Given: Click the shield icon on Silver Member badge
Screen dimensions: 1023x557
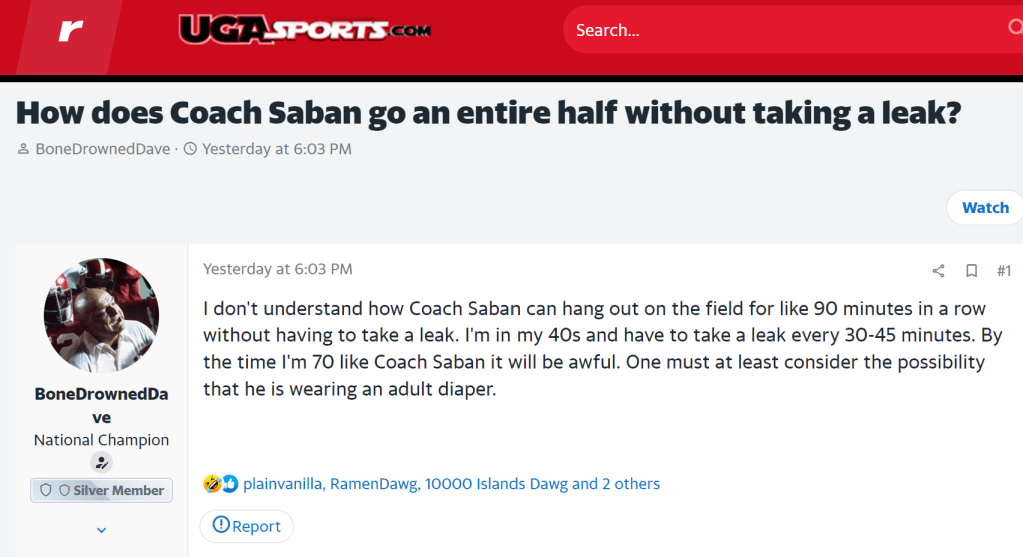Looking at the screenshot, I should (x=46, y=491).
